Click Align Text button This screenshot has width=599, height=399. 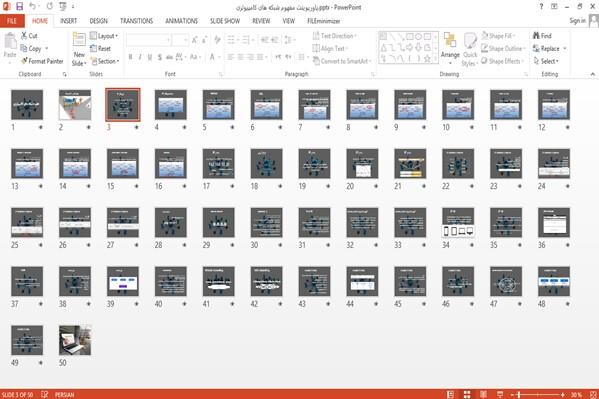tap(330, 49)
